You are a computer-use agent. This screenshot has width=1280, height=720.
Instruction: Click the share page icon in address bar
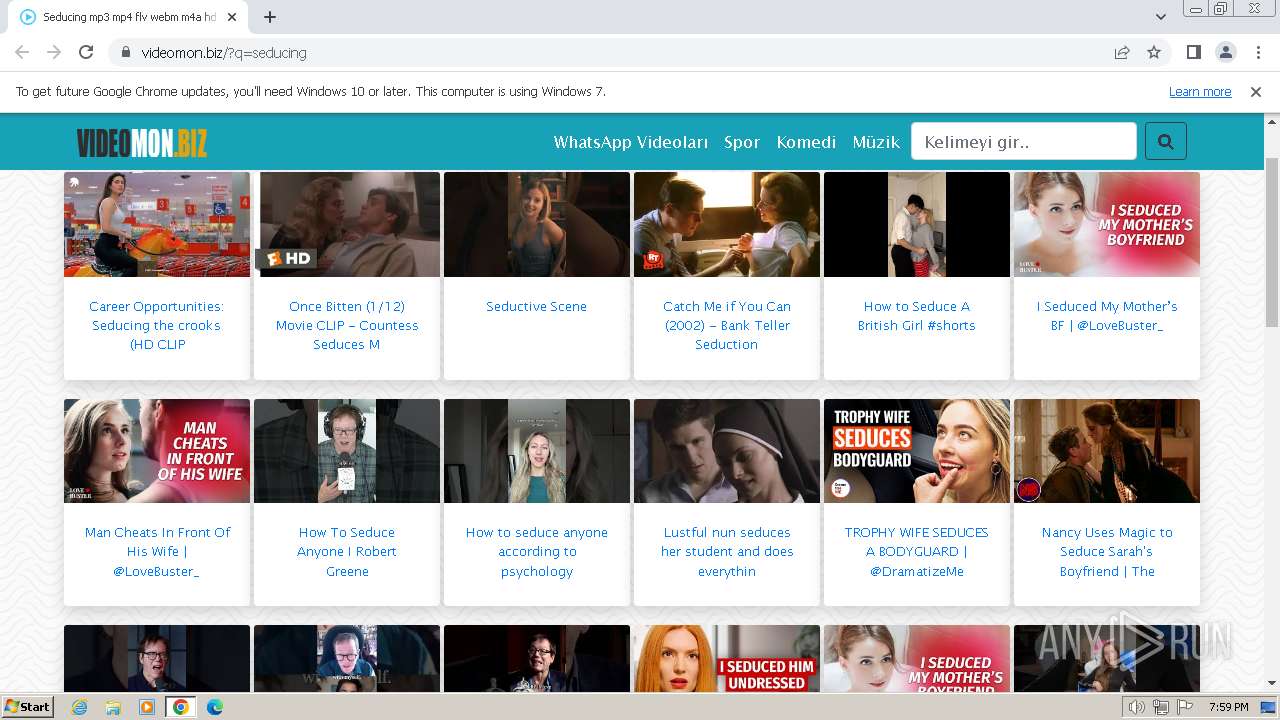(x=1122, y=52)
